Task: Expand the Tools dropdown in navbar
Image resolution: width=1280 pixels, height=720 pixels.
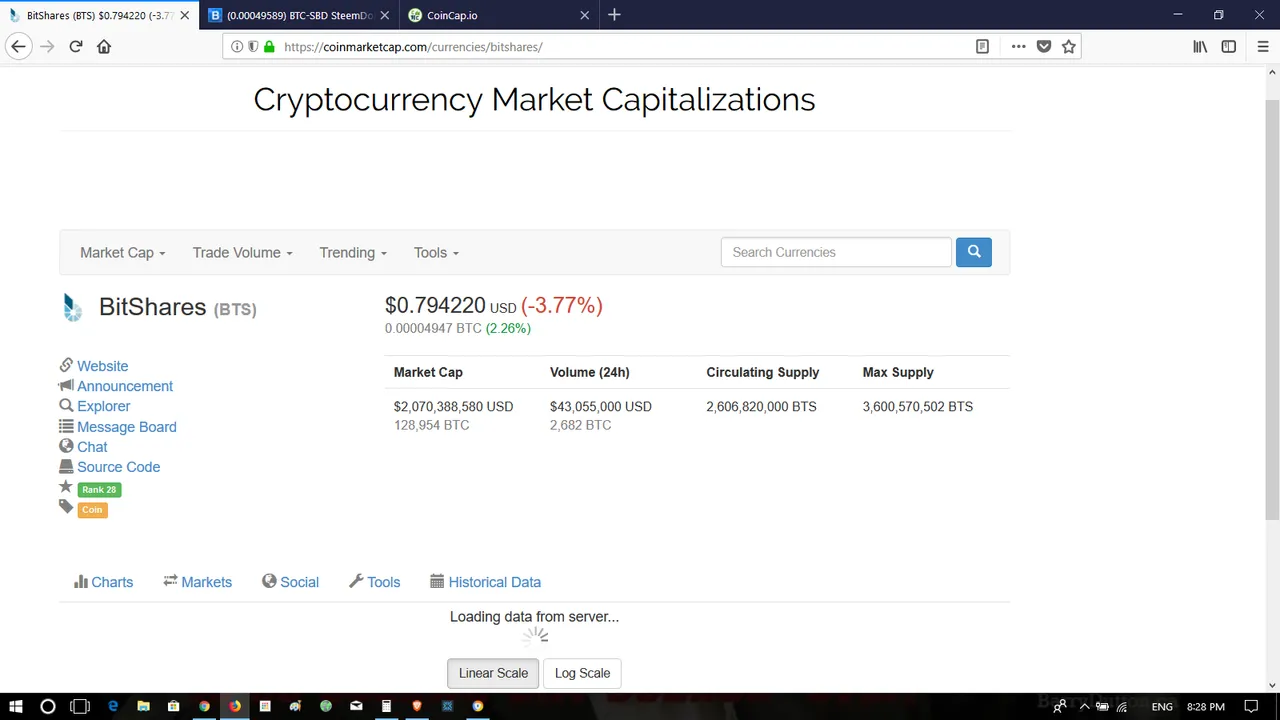Action: 436,253
